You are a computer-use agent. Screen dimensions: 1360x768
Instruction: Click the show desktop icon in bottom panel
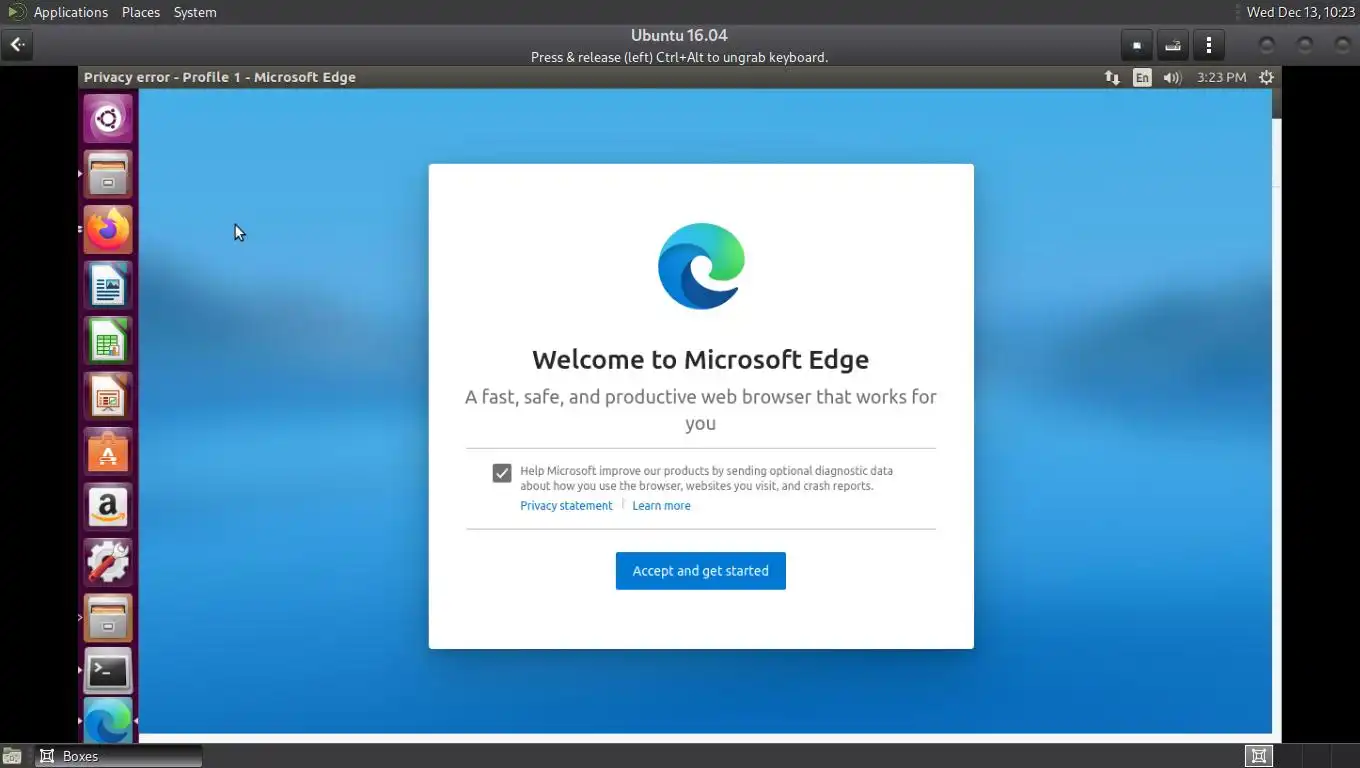[11, 756]
